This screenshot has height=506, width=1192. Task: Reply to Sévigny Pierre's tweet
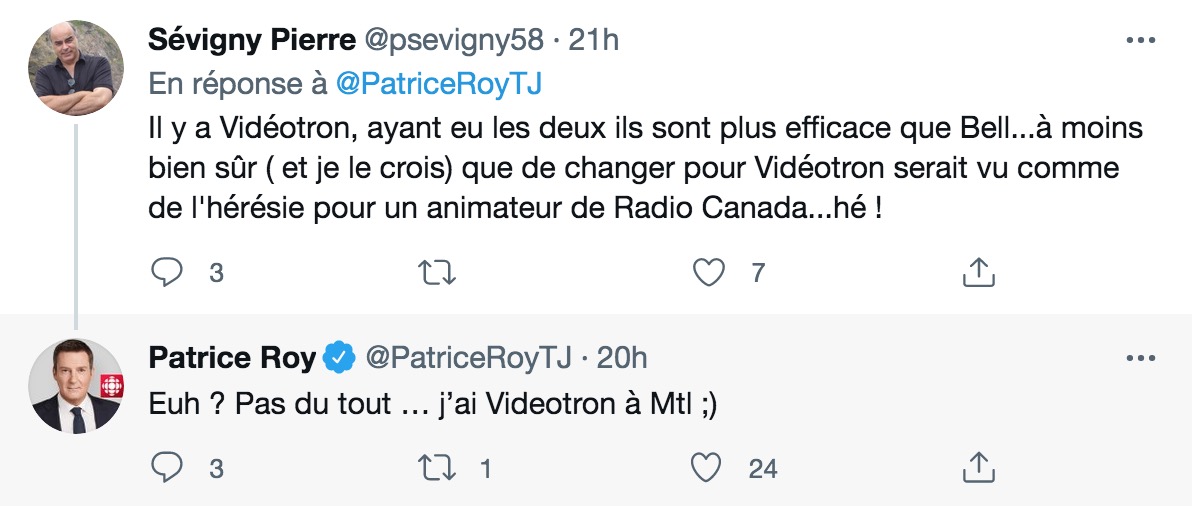(x=166, y=272)
